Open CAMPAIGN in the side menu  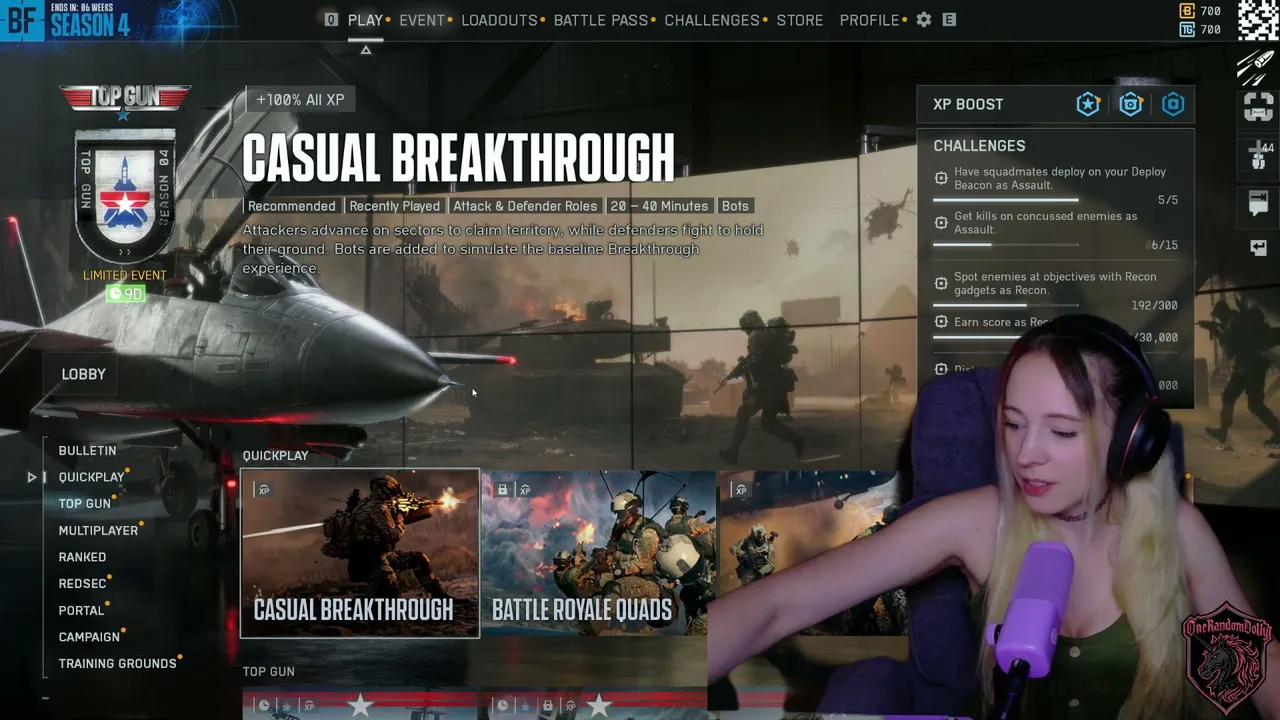coord(89,637)
